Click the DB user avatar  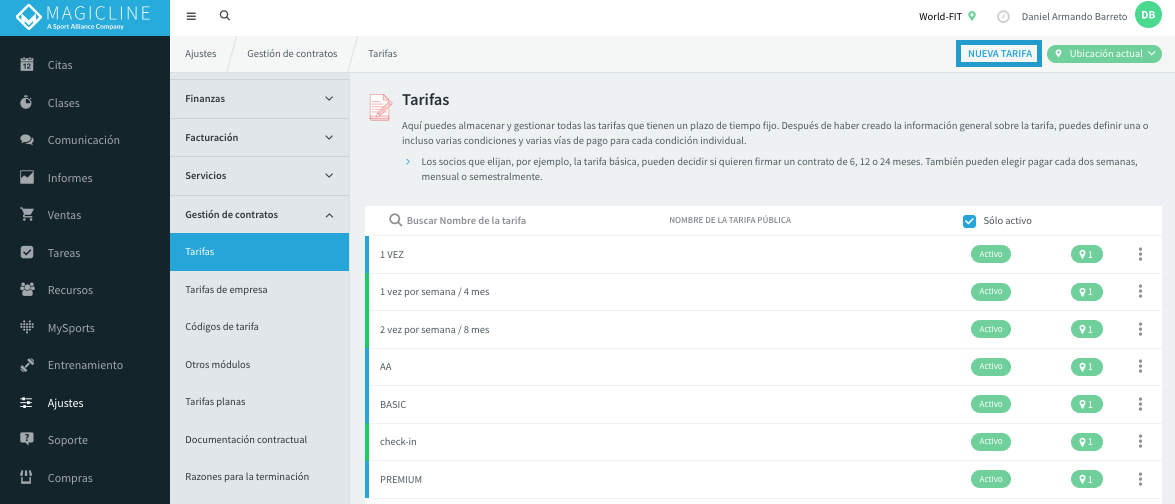pos(1147,15)
